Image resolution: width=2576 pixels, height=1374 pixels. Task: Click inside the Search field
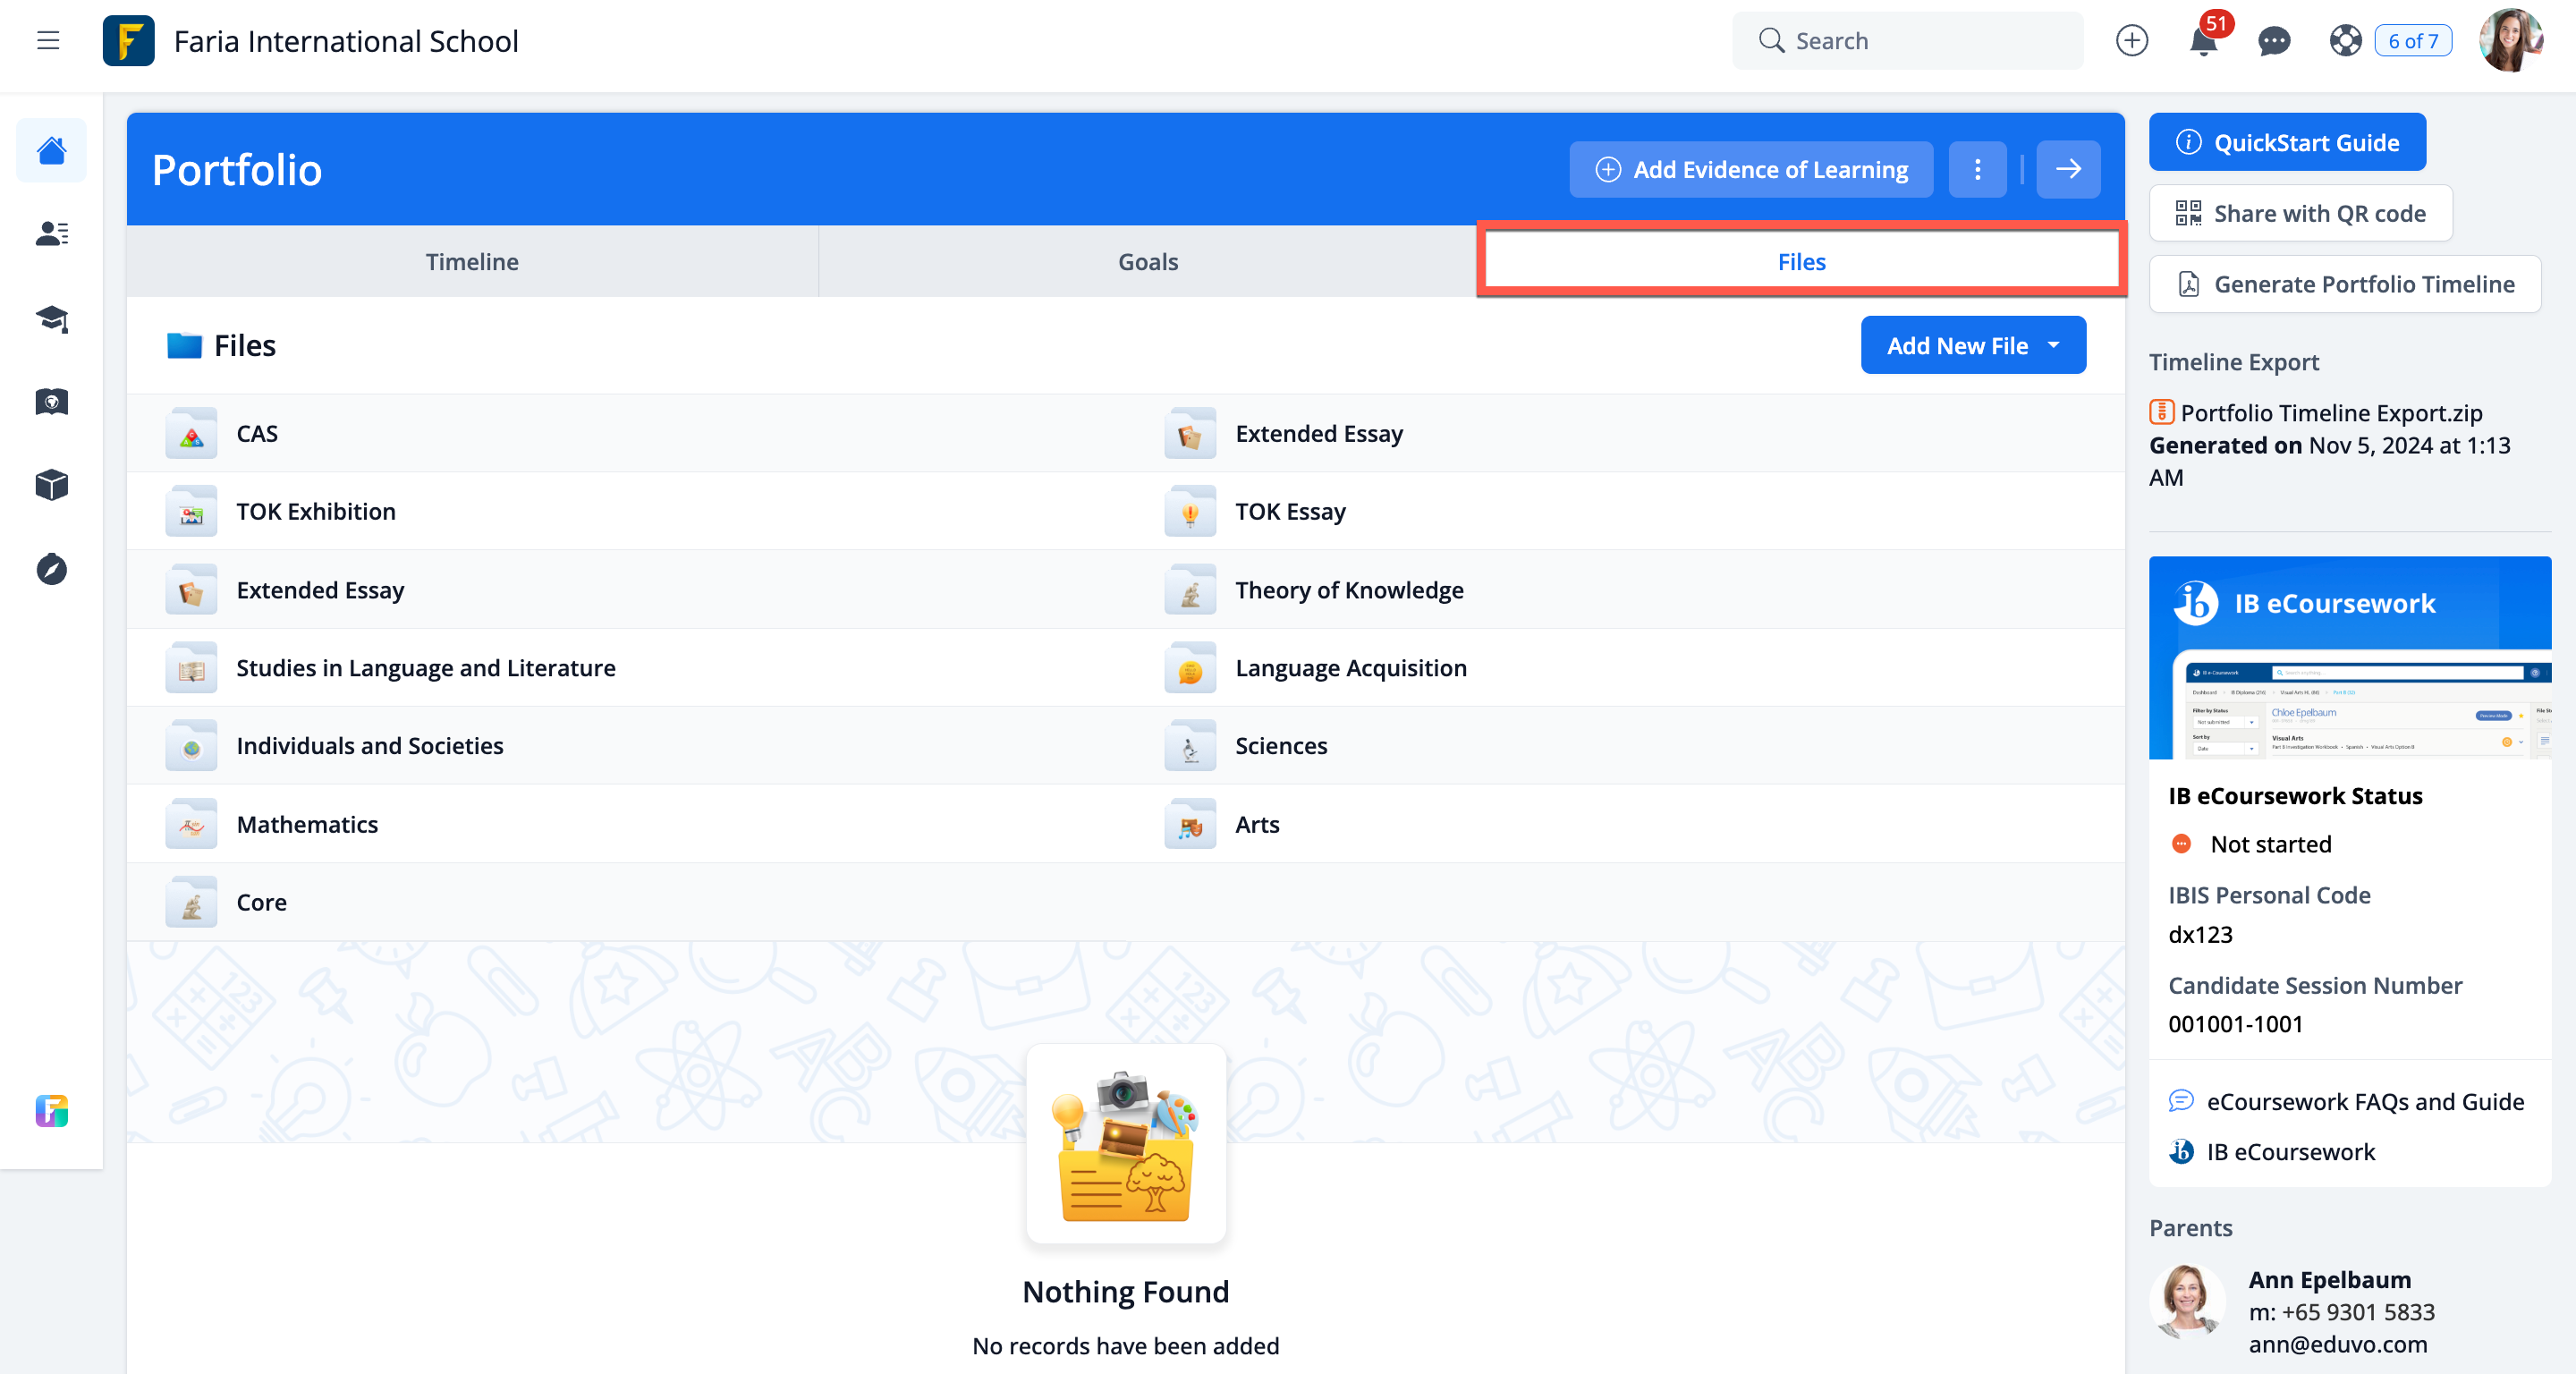tap(1906, 40)
